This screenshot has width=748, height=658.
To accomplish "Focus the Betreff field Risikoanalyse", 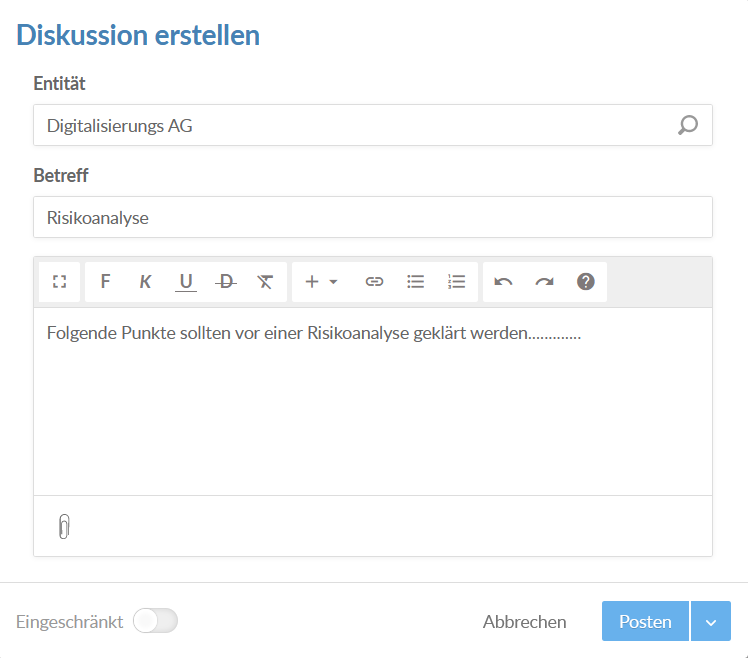I will click(373, 217).
